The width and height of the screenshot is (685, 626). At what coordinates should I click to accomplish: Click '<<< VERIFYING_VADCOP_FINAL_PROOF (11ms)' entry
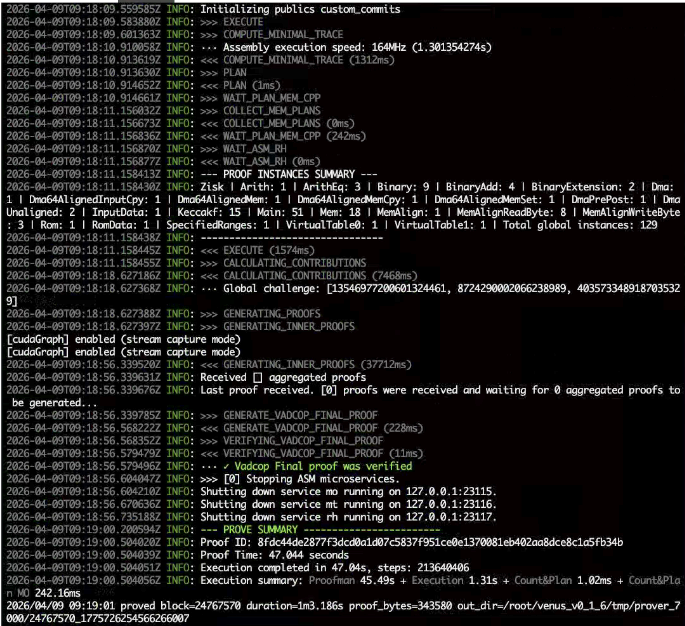coord(311,453)
